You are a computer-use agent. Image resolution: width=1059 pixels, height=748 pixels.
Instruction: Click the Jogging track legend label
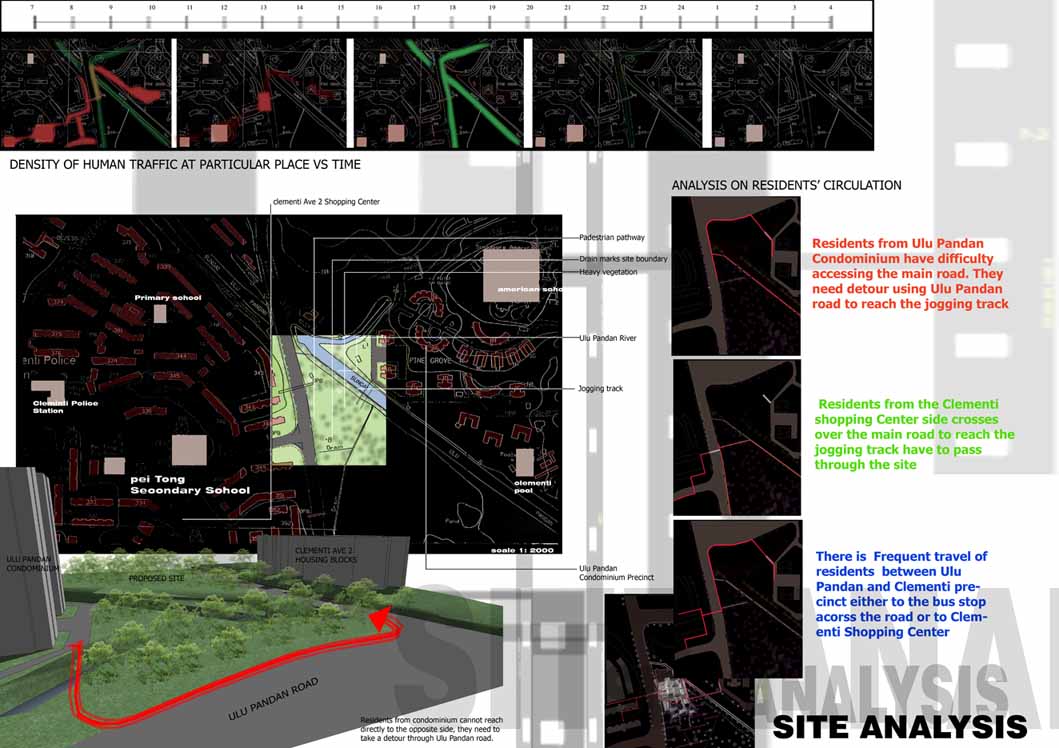coord(600,388)
